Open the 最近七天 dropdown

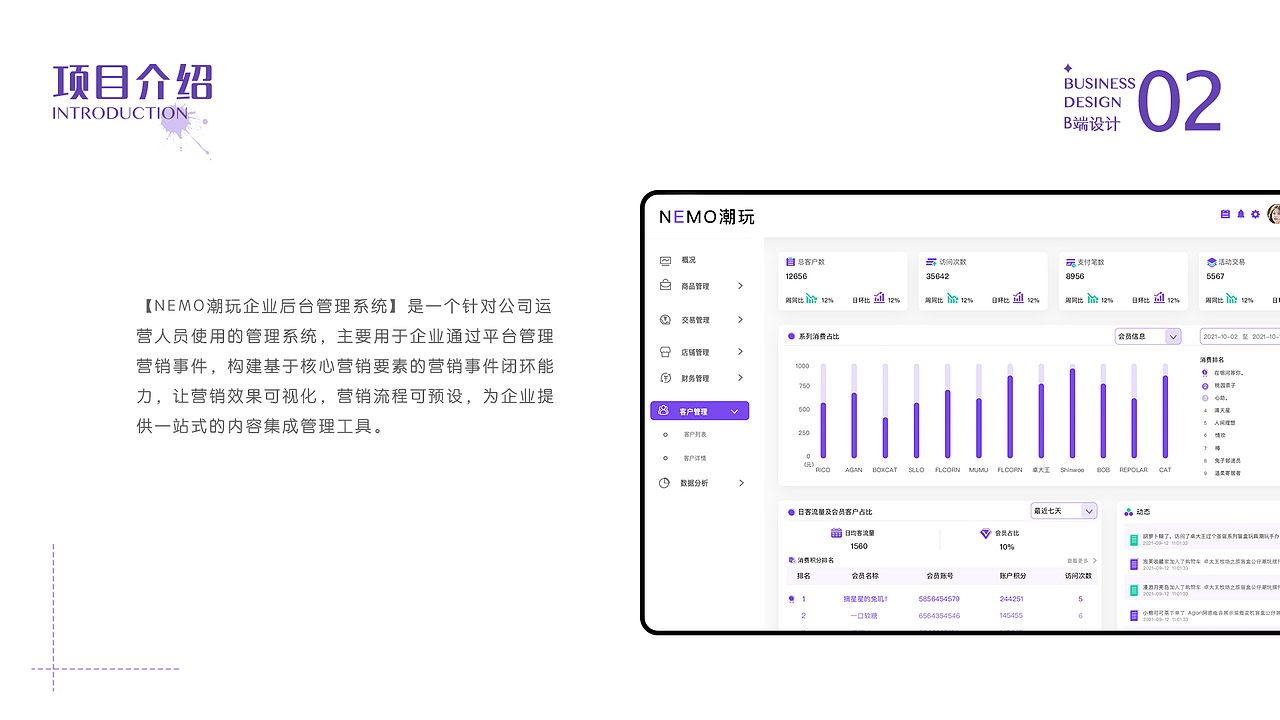coord(1064,511)
